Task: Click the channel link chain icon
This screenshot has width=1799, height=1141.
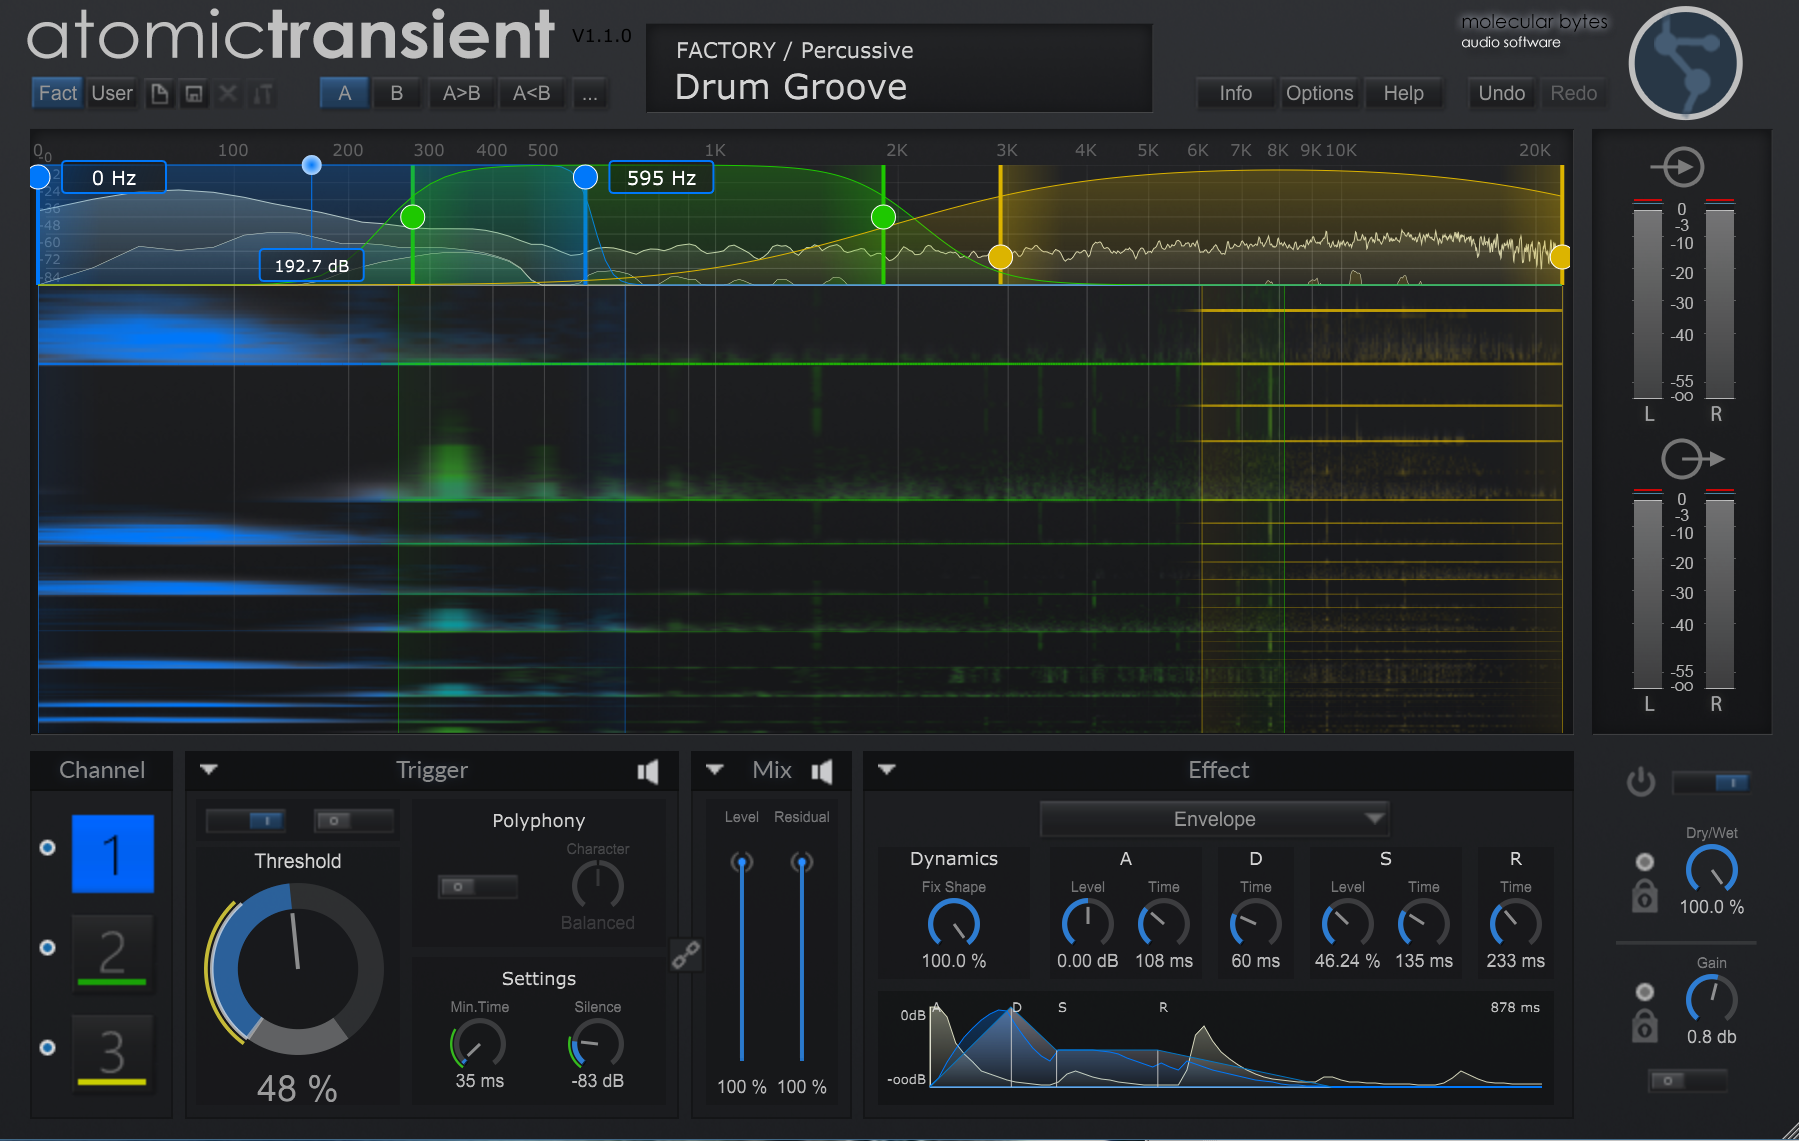Action: (x=688, y=957)
